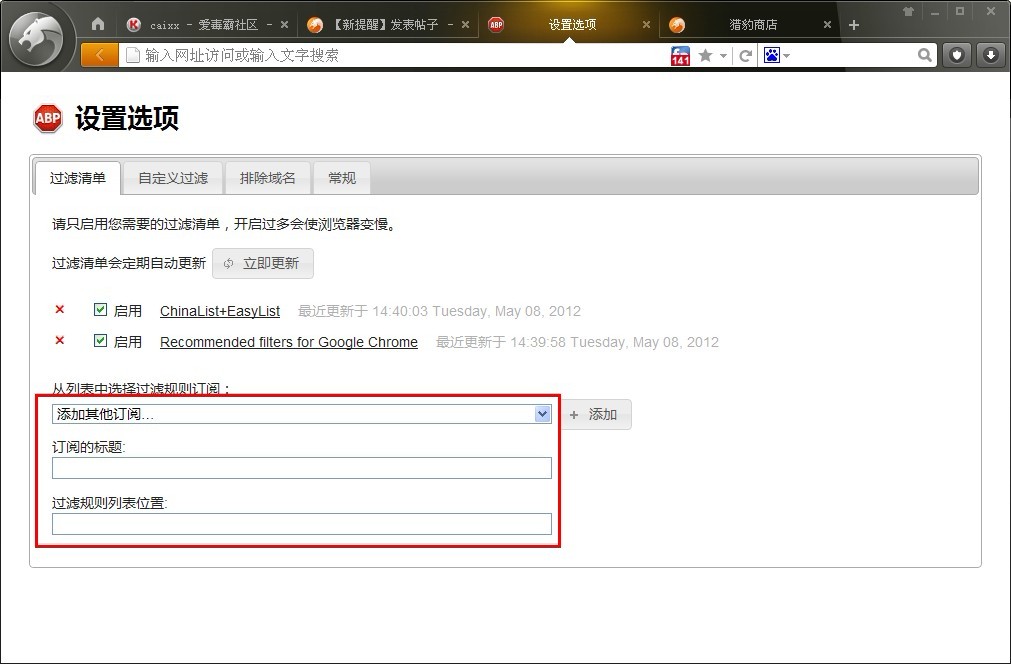Screen dimensions: 1011x664
Task: Expand the bookmark star dropdown arrow
Action: point(723,56)
